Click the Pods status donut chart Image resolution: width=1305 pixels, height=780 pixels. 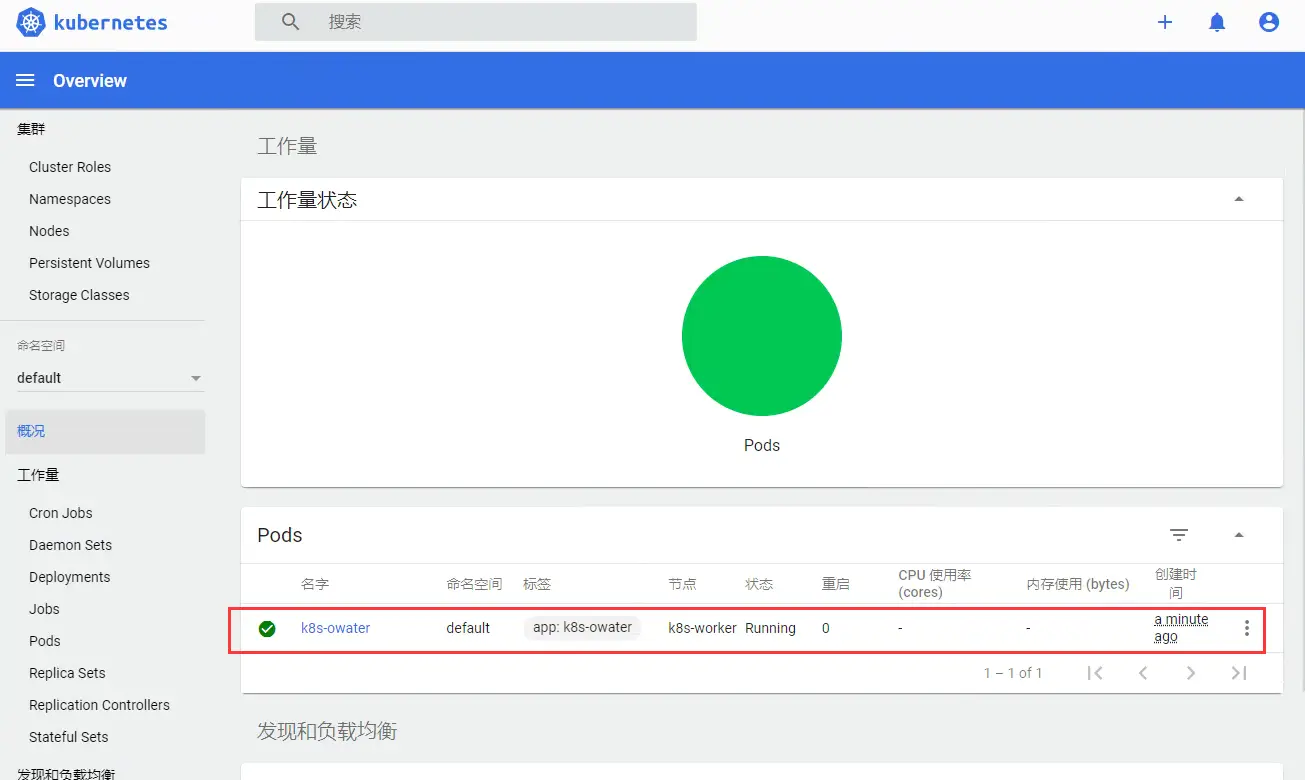762,336
